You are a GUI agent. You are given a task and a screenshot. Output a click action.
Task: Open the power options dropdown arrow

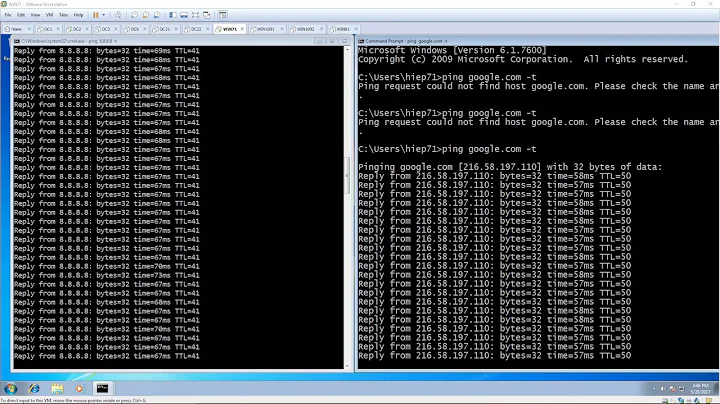[104, 15]
